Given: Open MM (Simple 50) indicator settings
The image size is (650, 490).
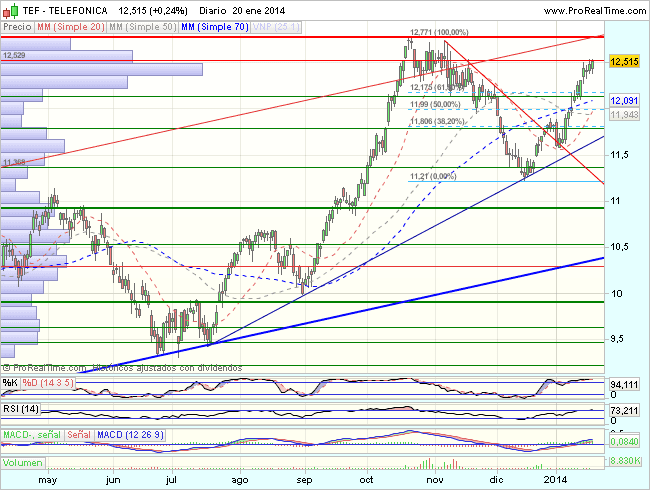Looking at the screenshot, I should pos(143,27).
